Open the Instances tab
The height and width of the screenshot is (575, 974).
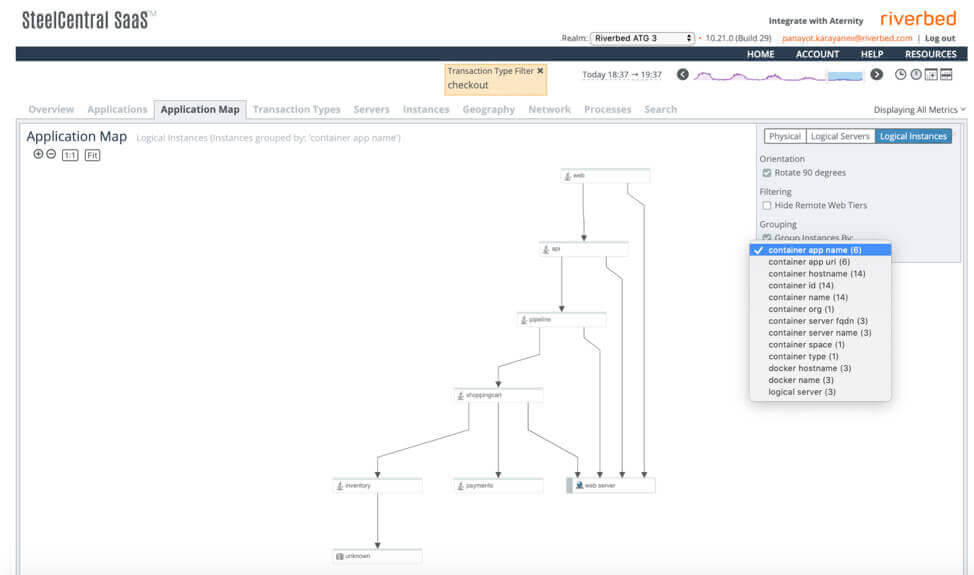426,109
